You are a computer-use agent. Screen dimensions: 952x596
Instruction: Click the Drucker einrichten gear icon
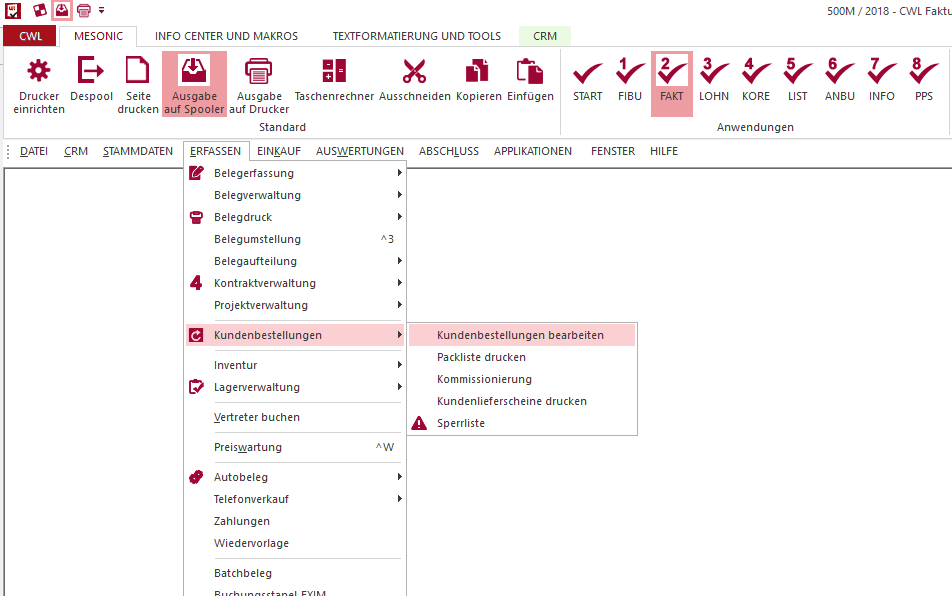39,73
